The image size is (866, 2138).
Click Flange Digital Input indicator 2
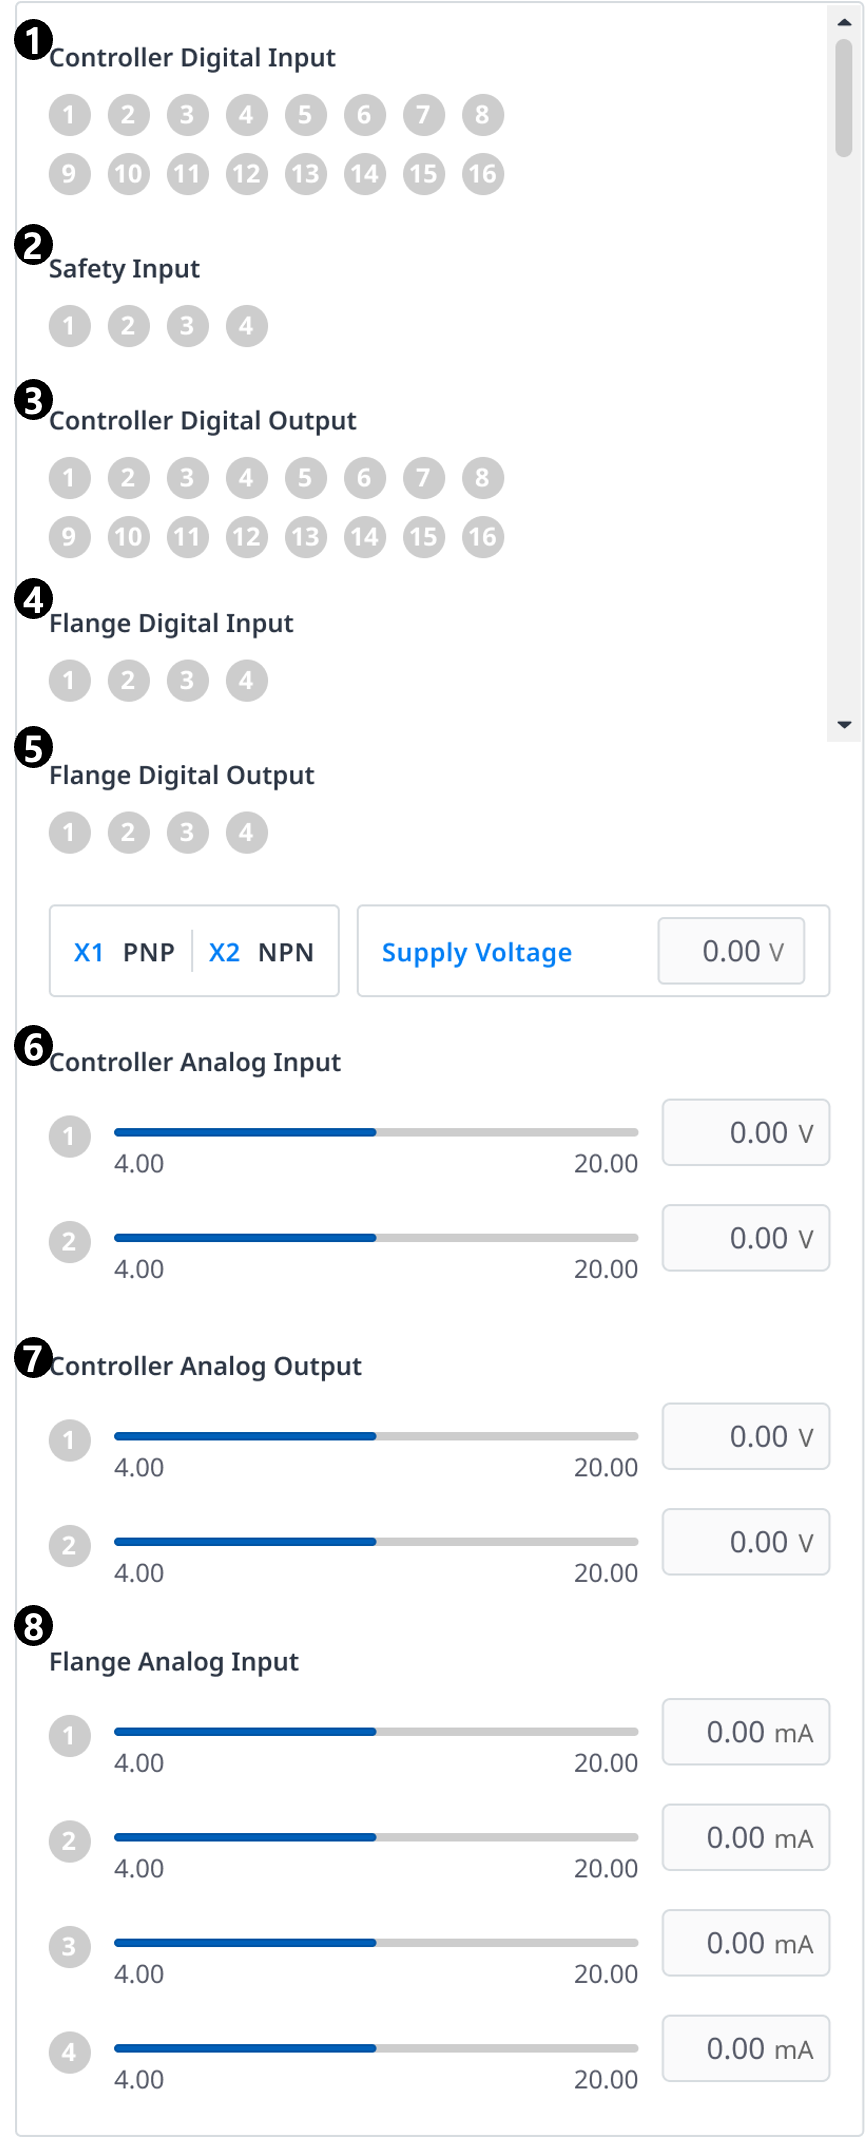128,681
